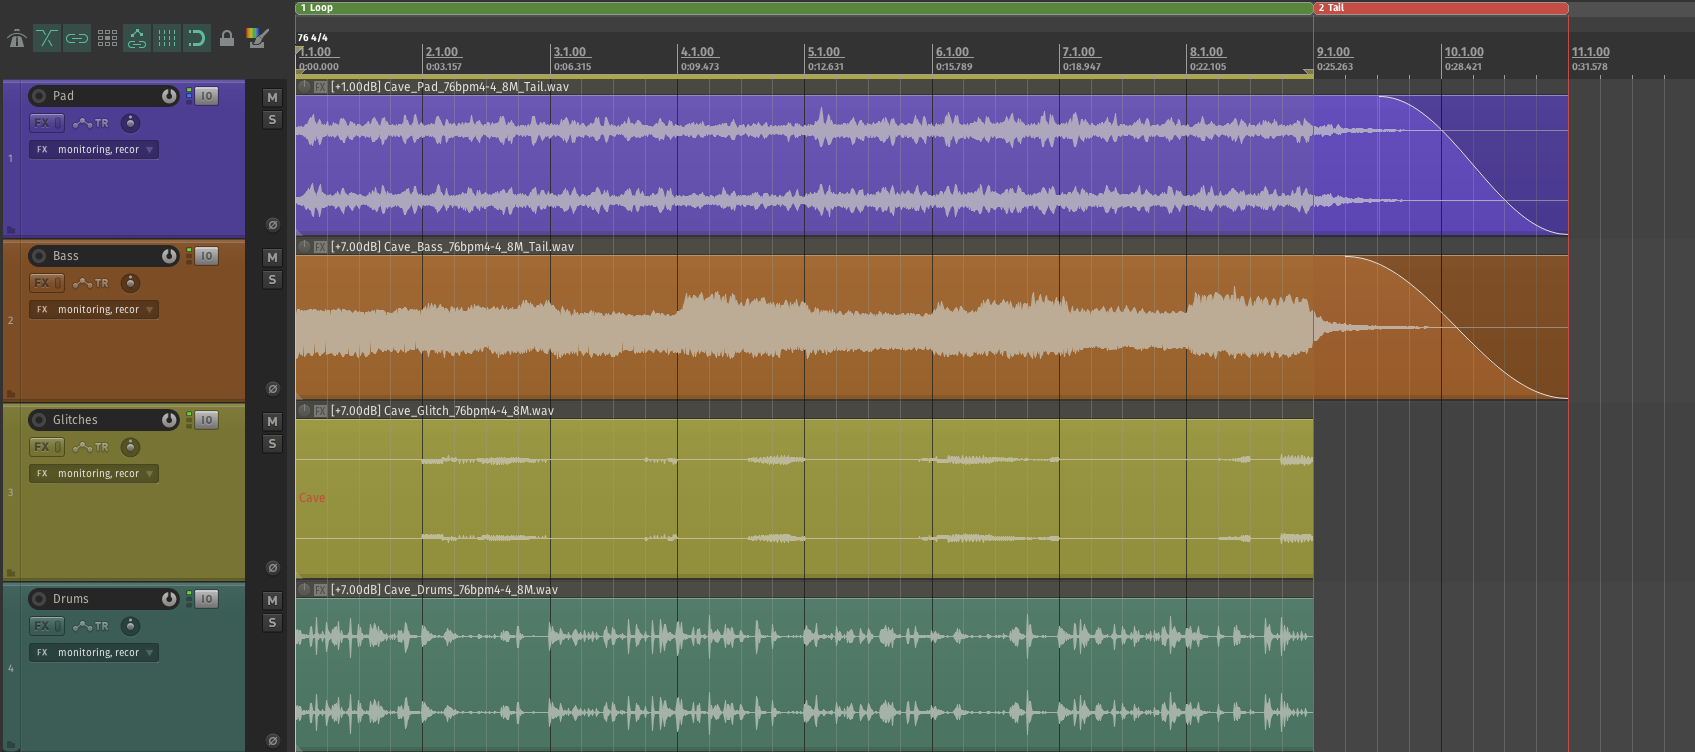
Task: Invert phase on Bass track
Action: click(272, 389)
